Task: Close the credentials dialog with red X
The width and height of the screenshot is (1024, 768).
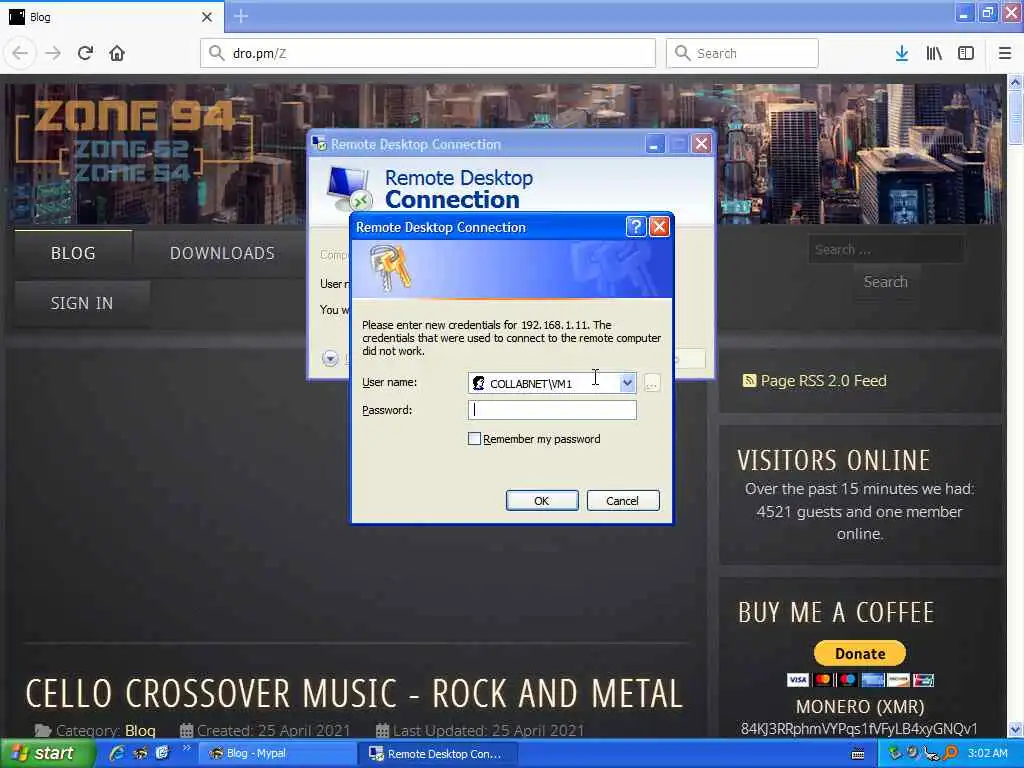Action: (660, 227)
